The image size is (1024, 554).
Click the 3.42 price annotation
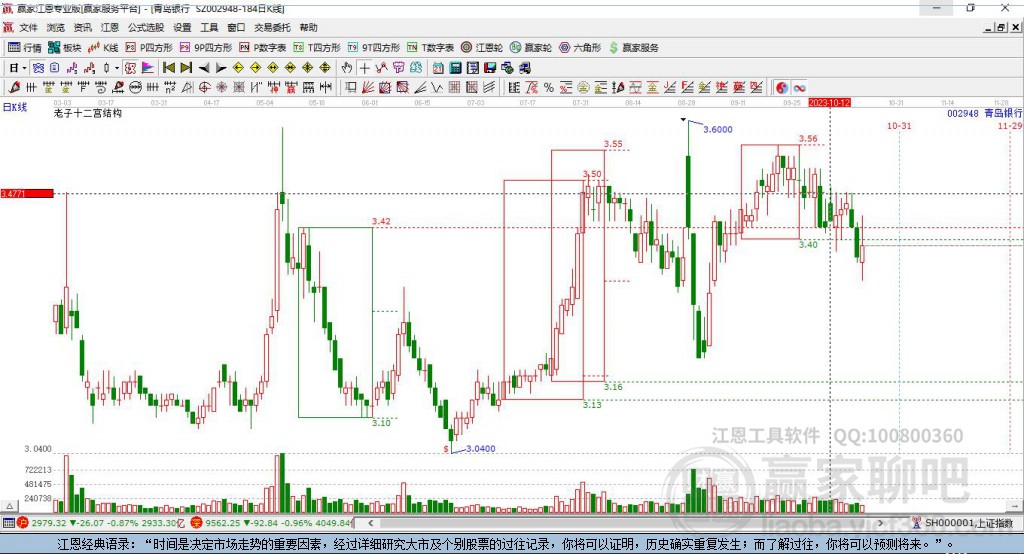[381, 221]
